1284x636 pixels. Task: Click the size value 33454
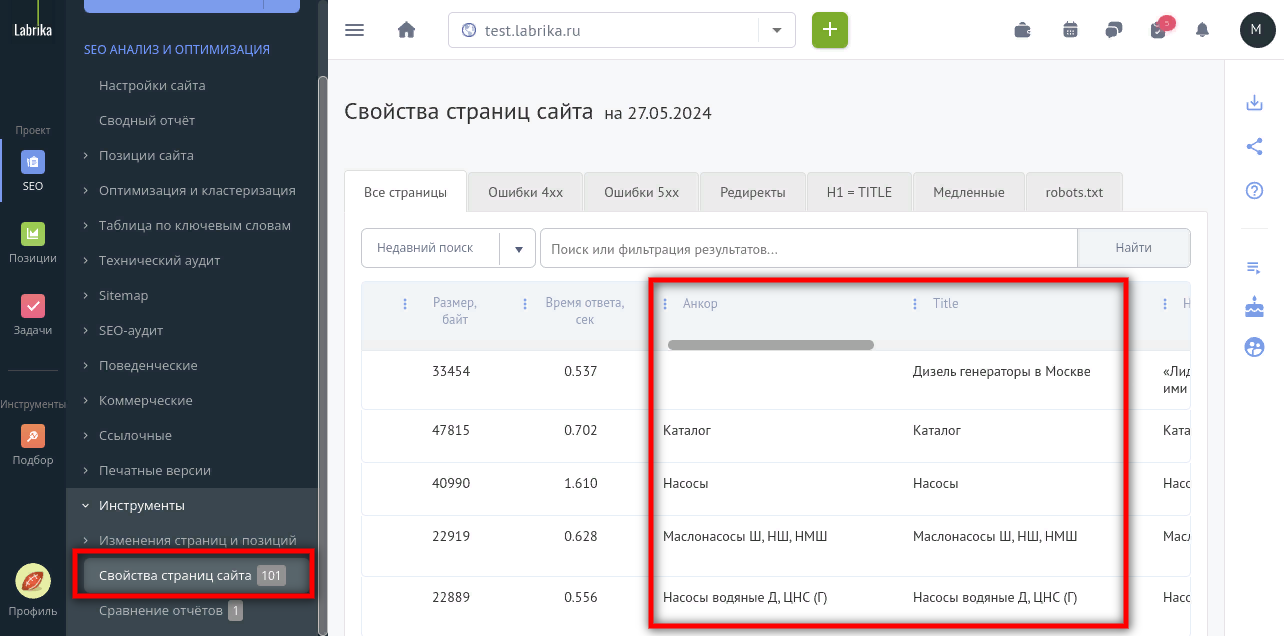tap(451, 371)
